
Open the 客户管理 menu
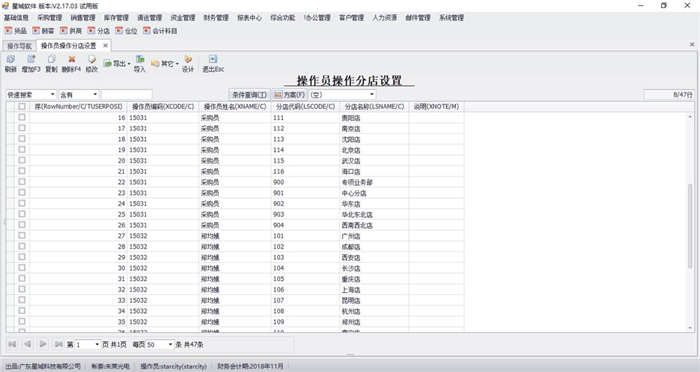click(x=351, y=18)
